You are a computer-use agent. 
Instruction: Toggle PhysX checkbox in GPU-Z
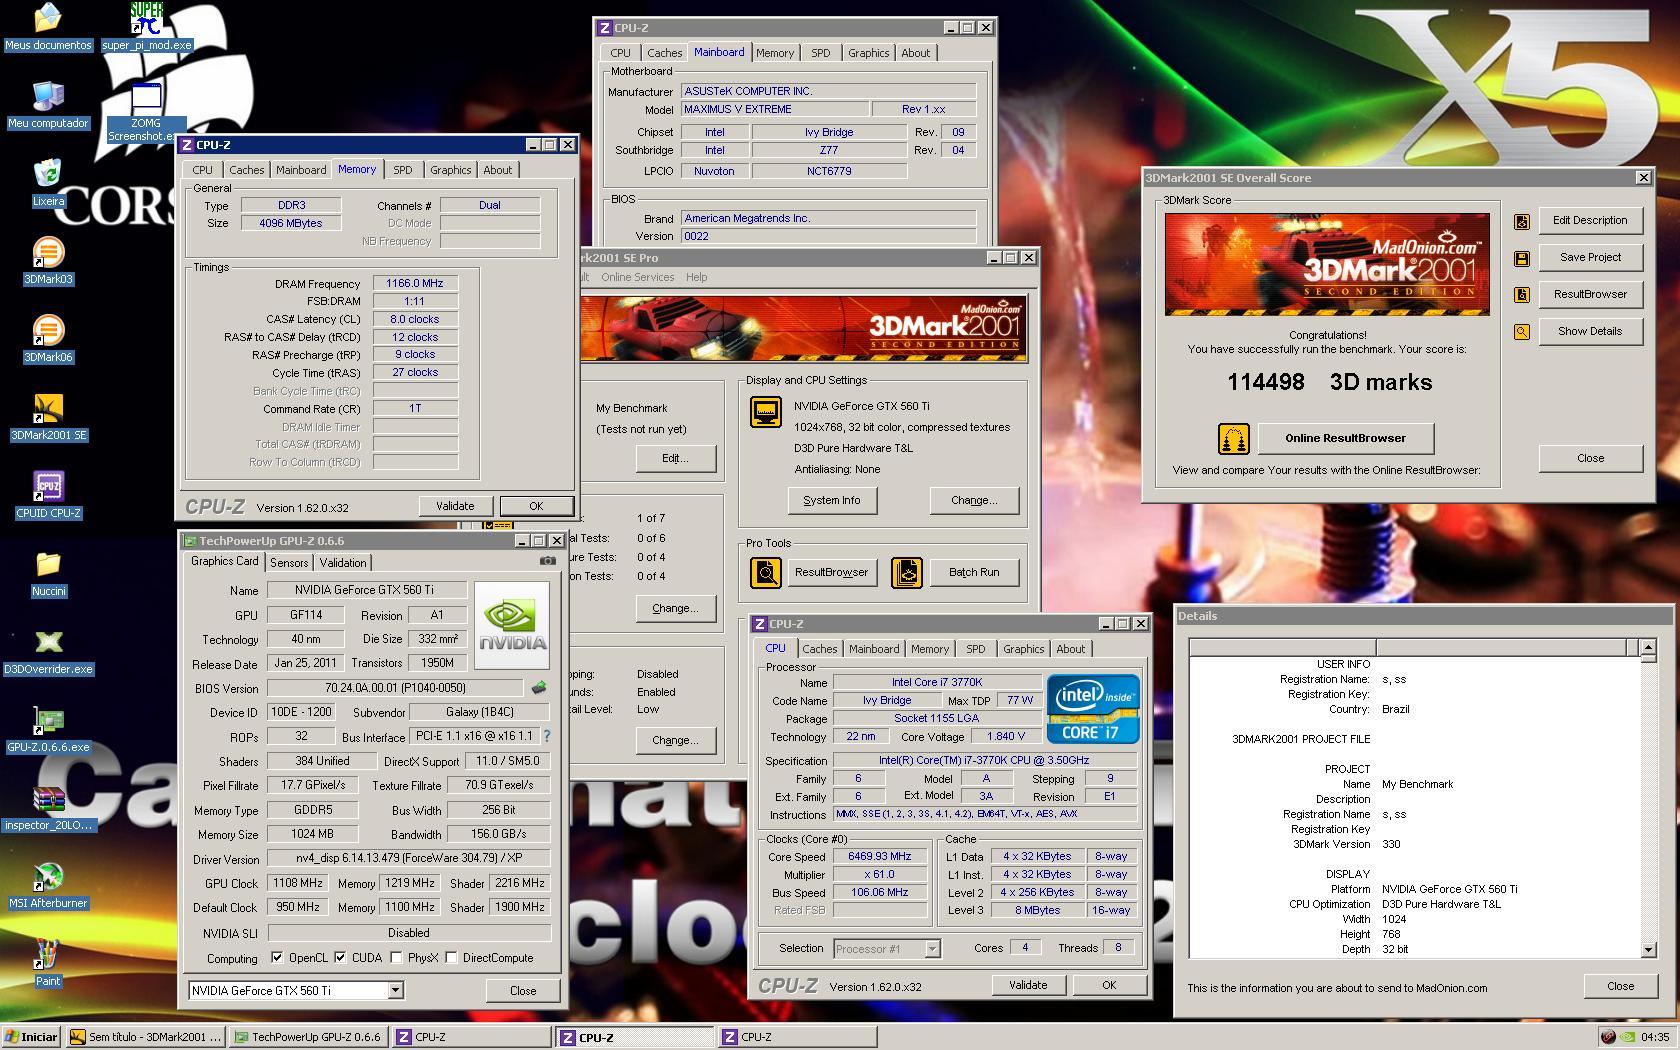[397, 958]
